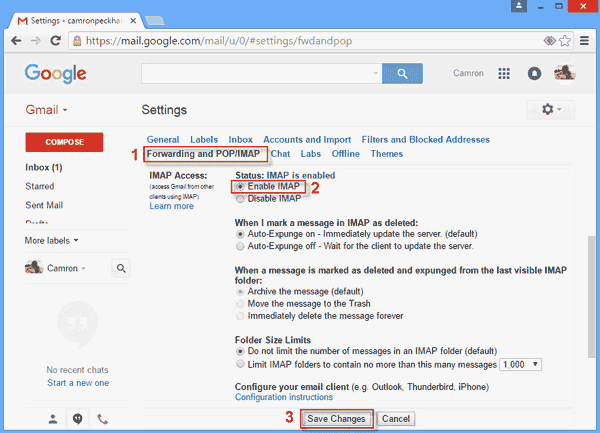Viewport: 600px width, 433px height.
Task: Open the phone calls icon at bottom
Action: tap(102, 419)
